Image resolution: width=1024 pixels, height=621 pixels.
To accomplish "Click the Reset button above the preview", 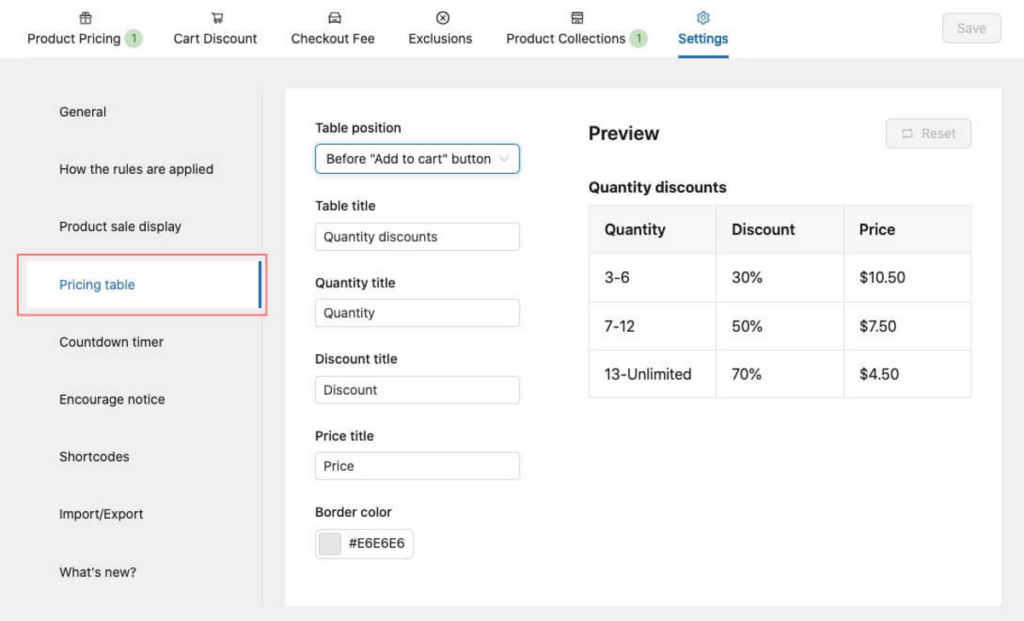I will [x=928, y=133].
